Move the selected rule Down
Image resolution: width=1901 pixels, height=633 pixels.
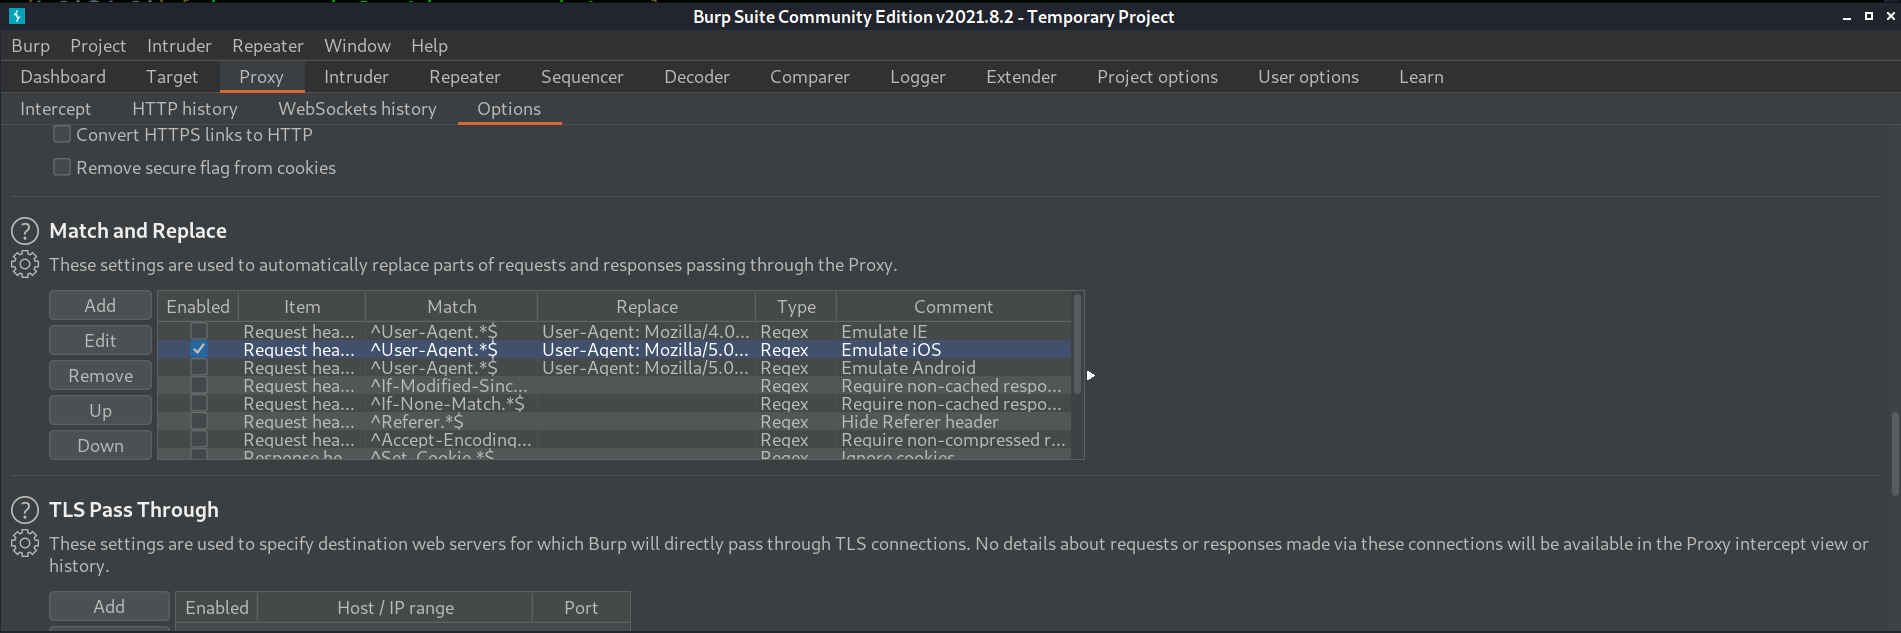tap(100, 445)
